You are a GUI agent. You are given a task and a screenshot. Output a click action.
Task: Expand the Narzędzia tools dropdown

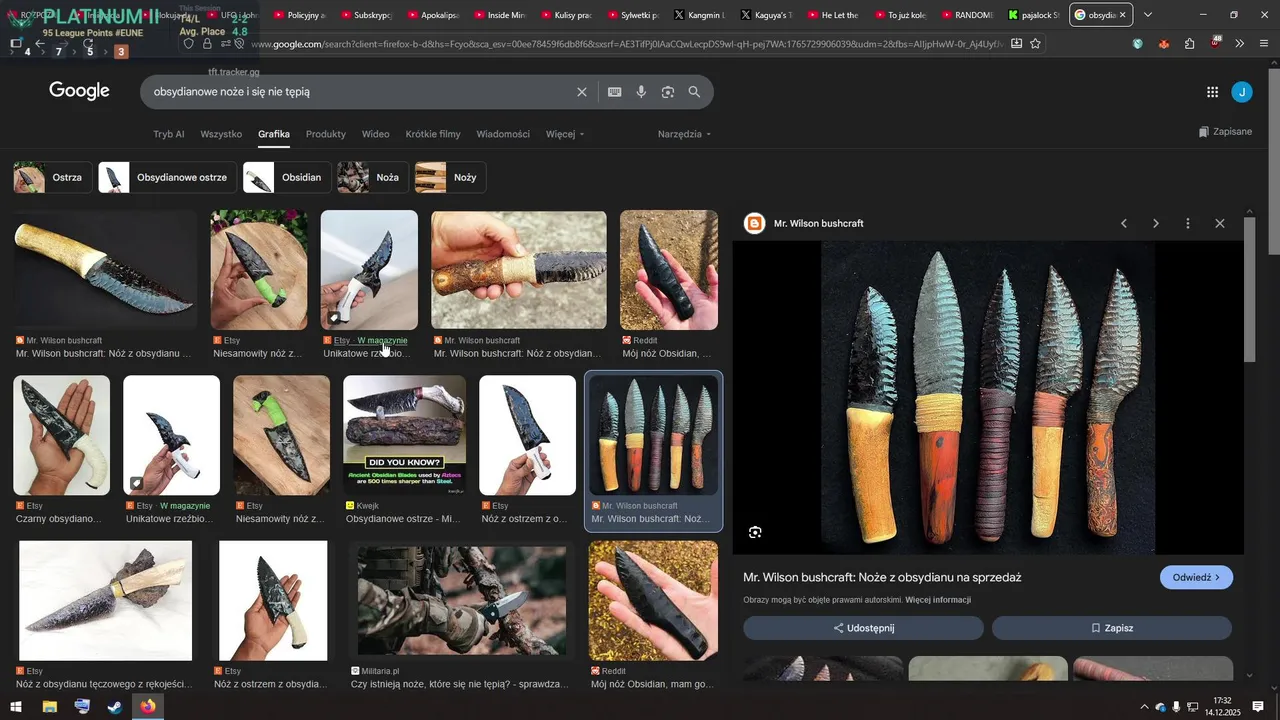[685, 134]
